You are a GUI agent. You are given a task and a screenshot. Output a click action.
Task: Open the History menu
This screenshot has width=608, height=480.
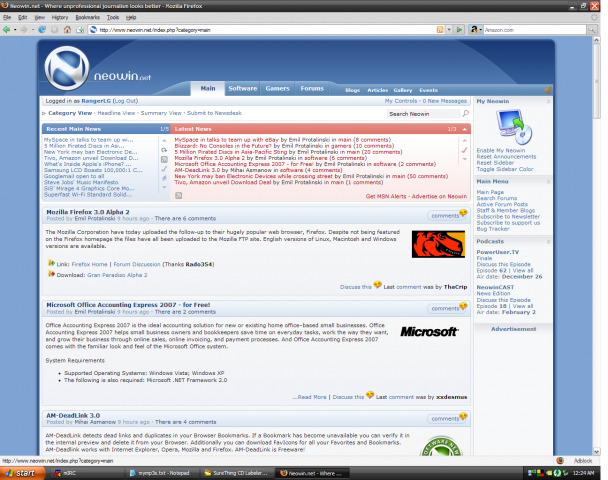(59, 17)
